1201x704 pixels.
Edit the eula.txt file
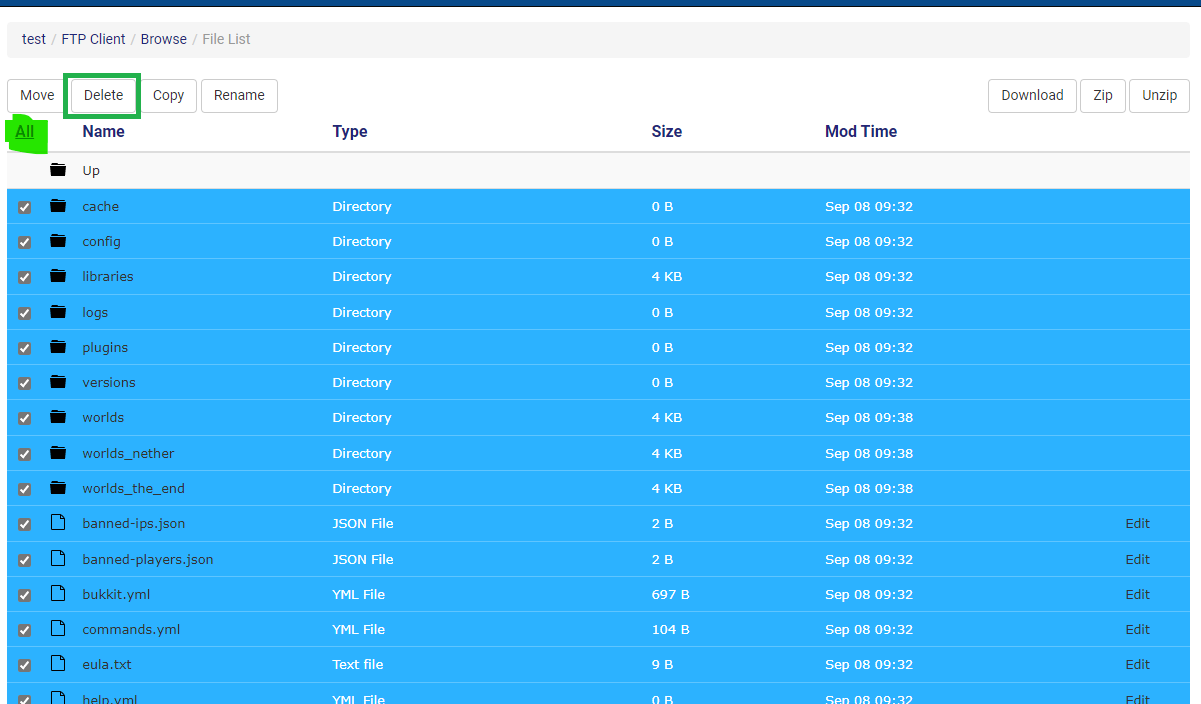pos(1138,664)
